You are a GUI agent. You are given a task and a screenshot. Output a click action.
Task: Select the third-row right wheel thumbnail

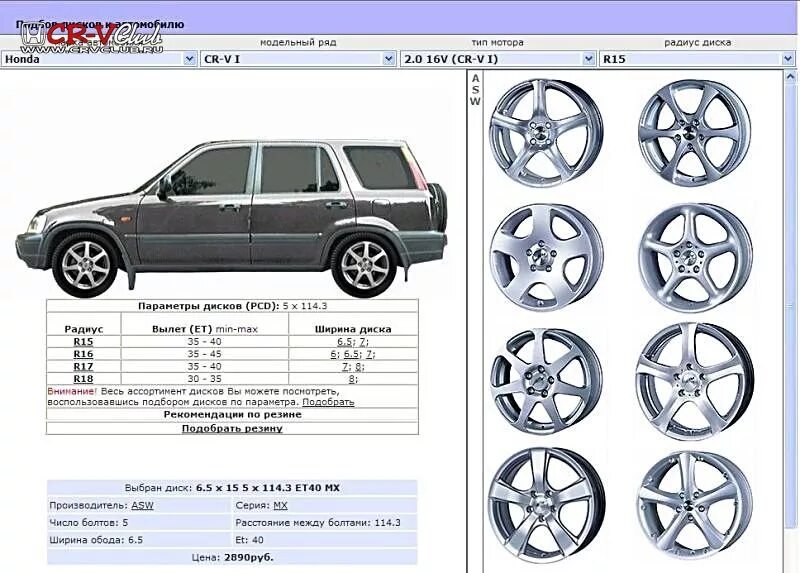(x=695, y=382)
